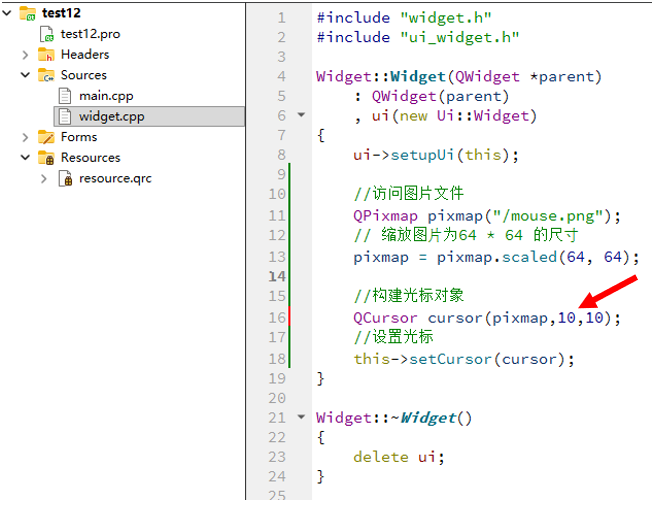Click the Resources folder icon

coord(46,158)
